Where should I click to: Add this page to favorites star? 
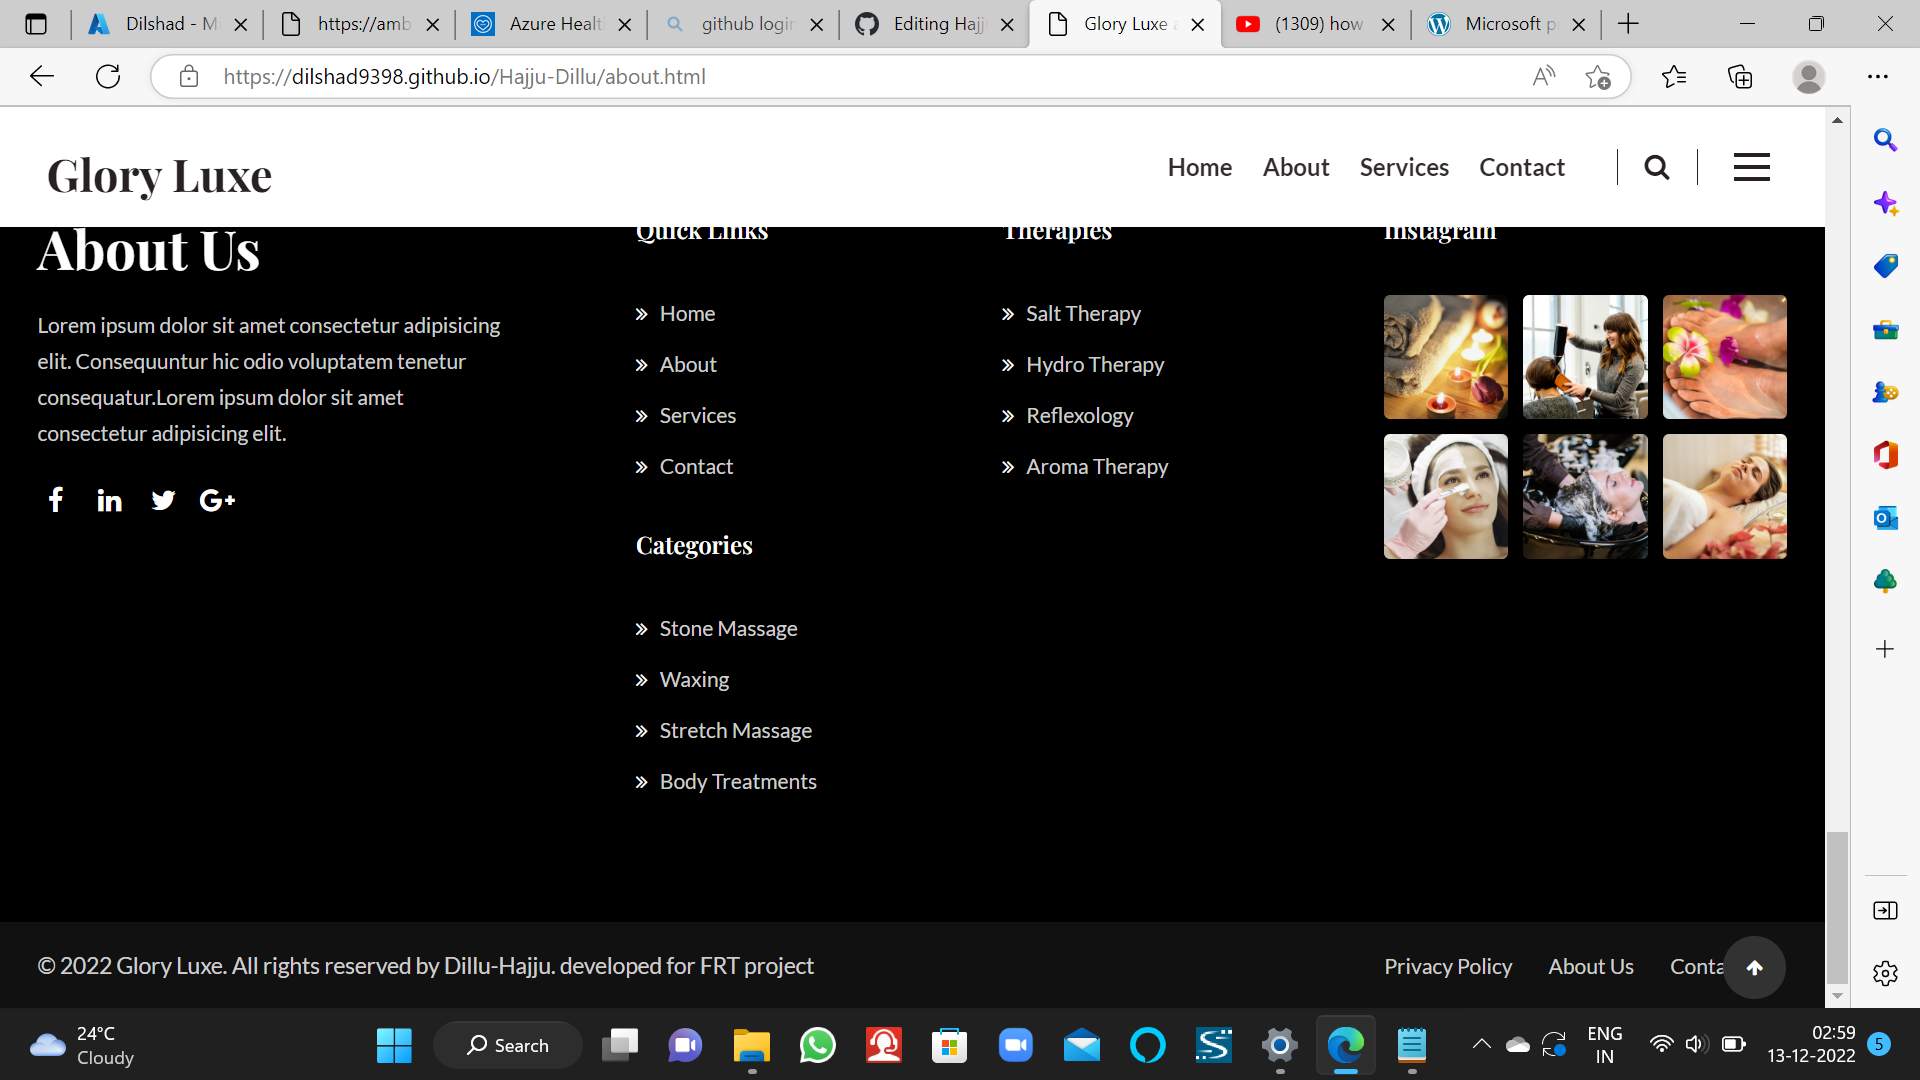[1597, 77]
